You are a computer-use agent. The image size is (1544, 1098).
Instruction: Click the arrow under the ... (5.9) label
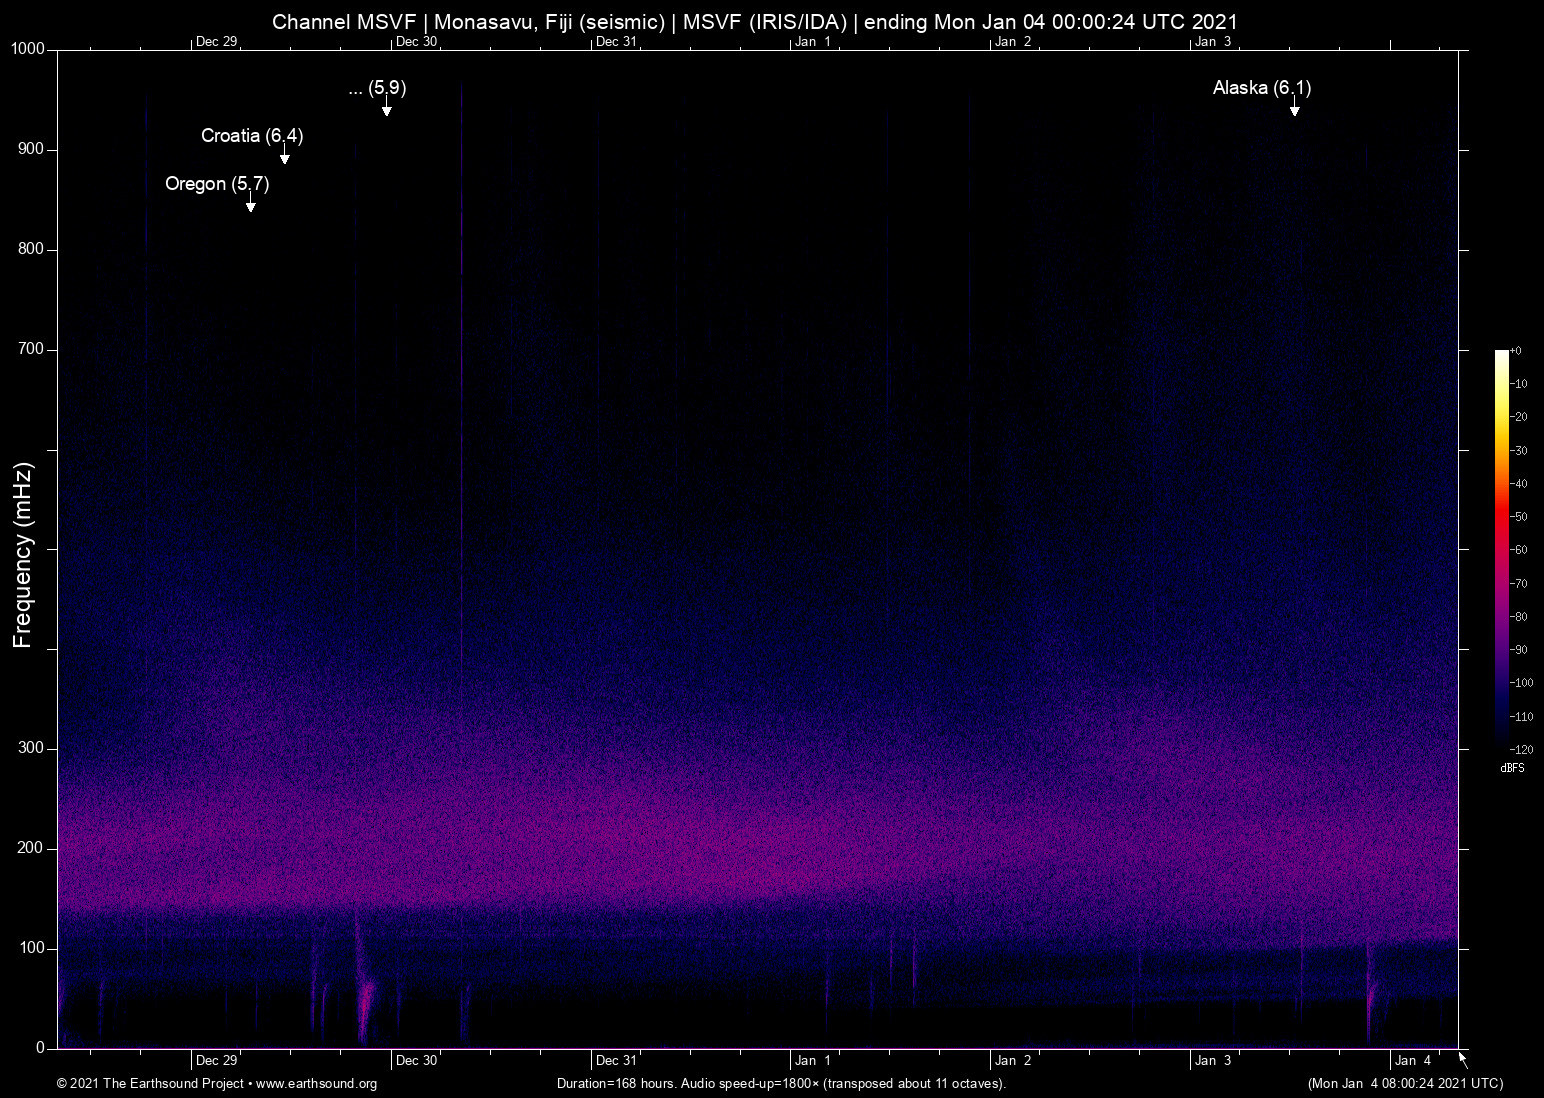click(x=386, y=107)
